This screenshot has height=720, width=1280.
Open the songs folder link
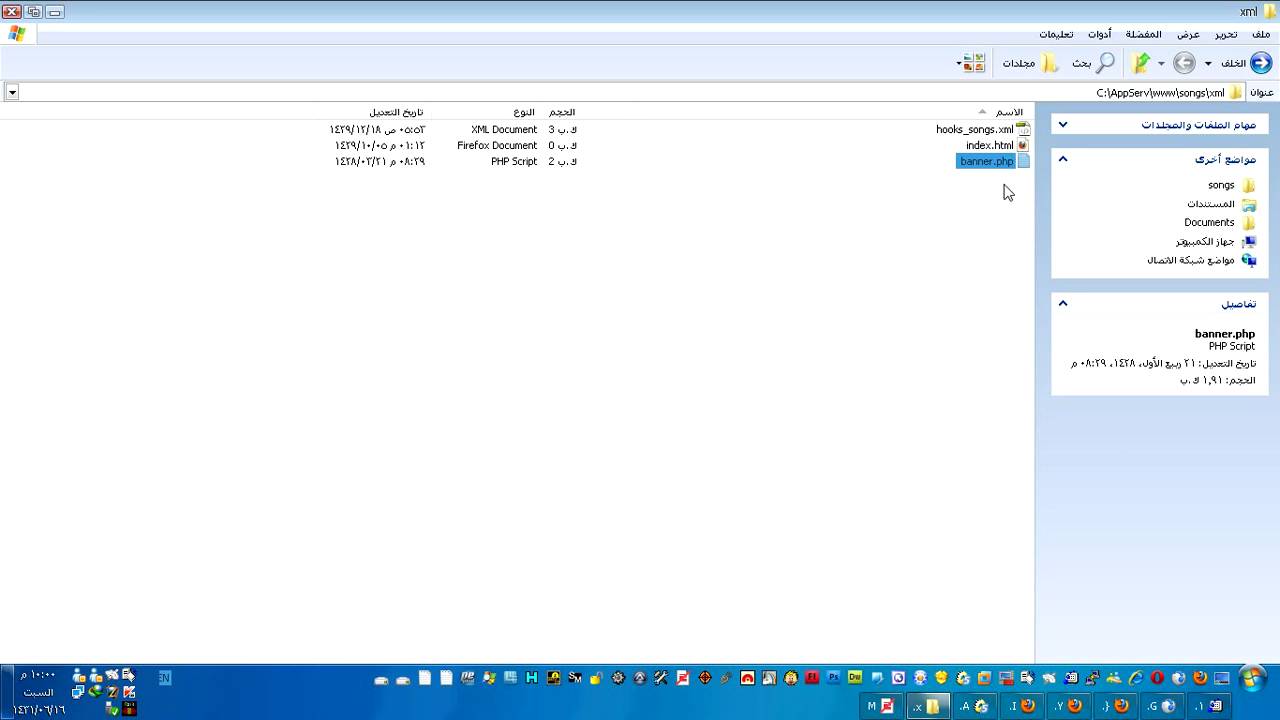pos(1221,185)
